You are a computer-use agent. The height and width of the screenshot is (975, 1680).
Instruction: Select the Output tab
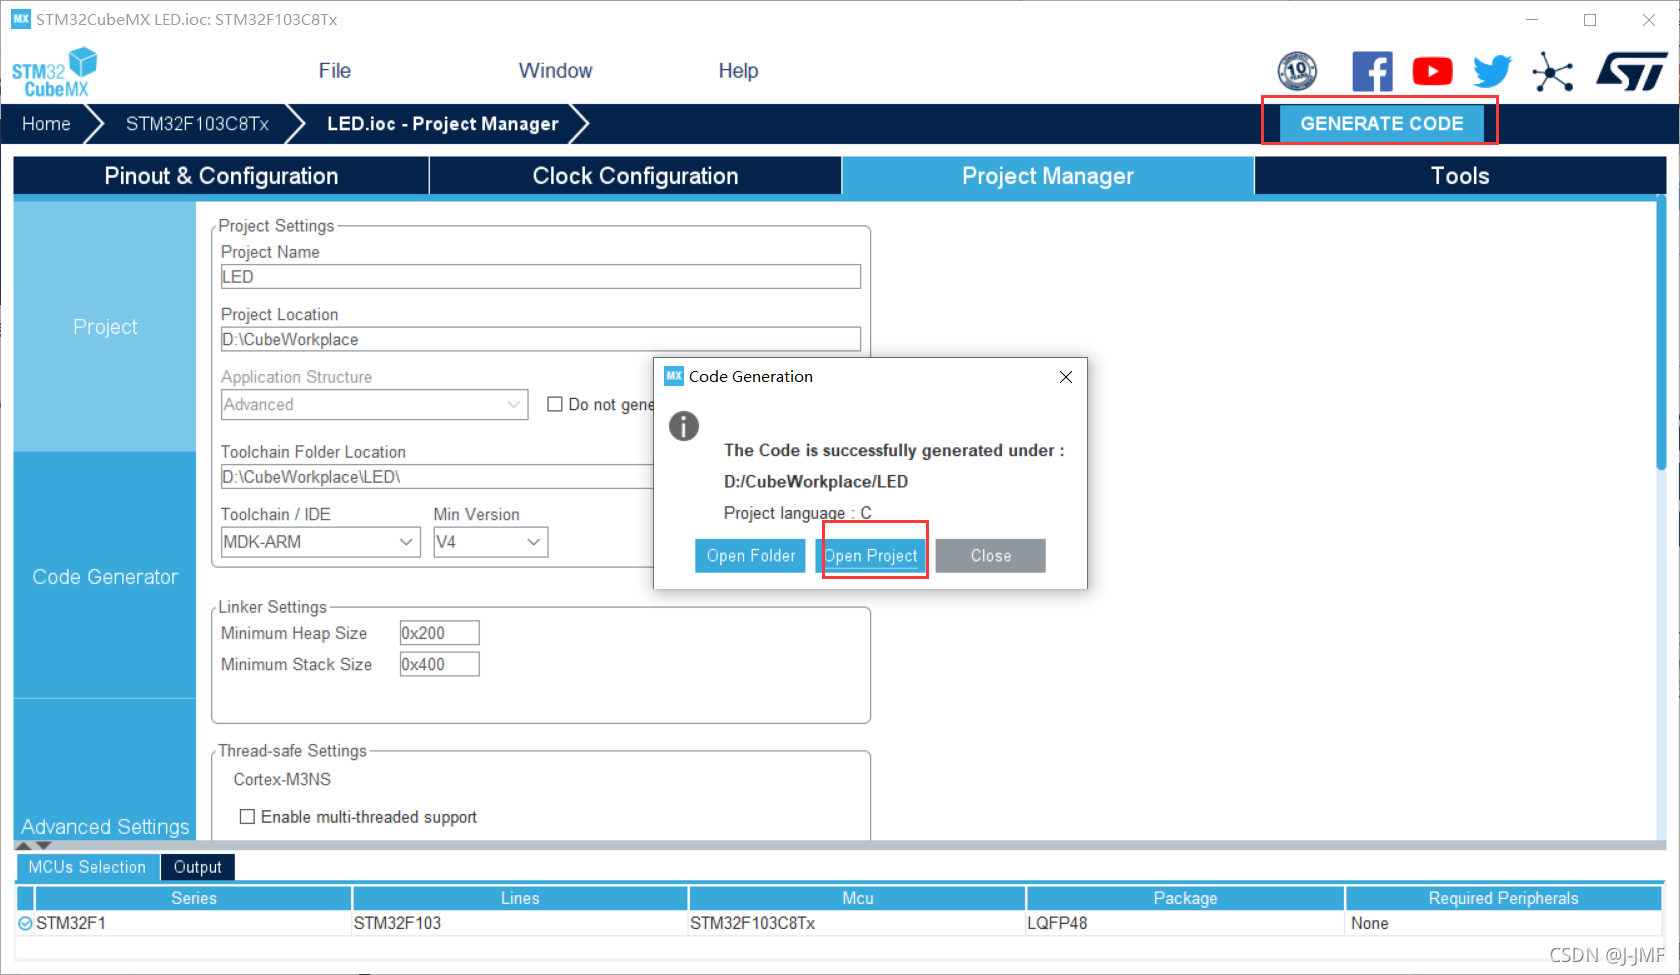[198, 867]
